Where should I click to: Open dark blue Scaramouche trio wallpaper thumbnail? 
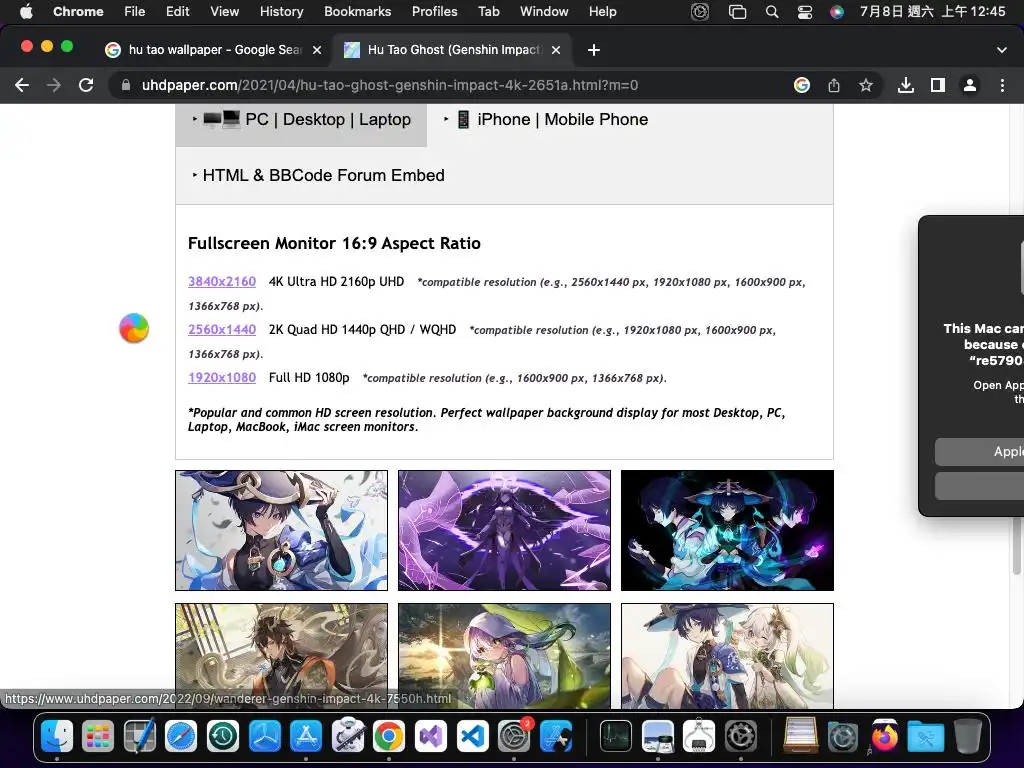coord(728,530)
